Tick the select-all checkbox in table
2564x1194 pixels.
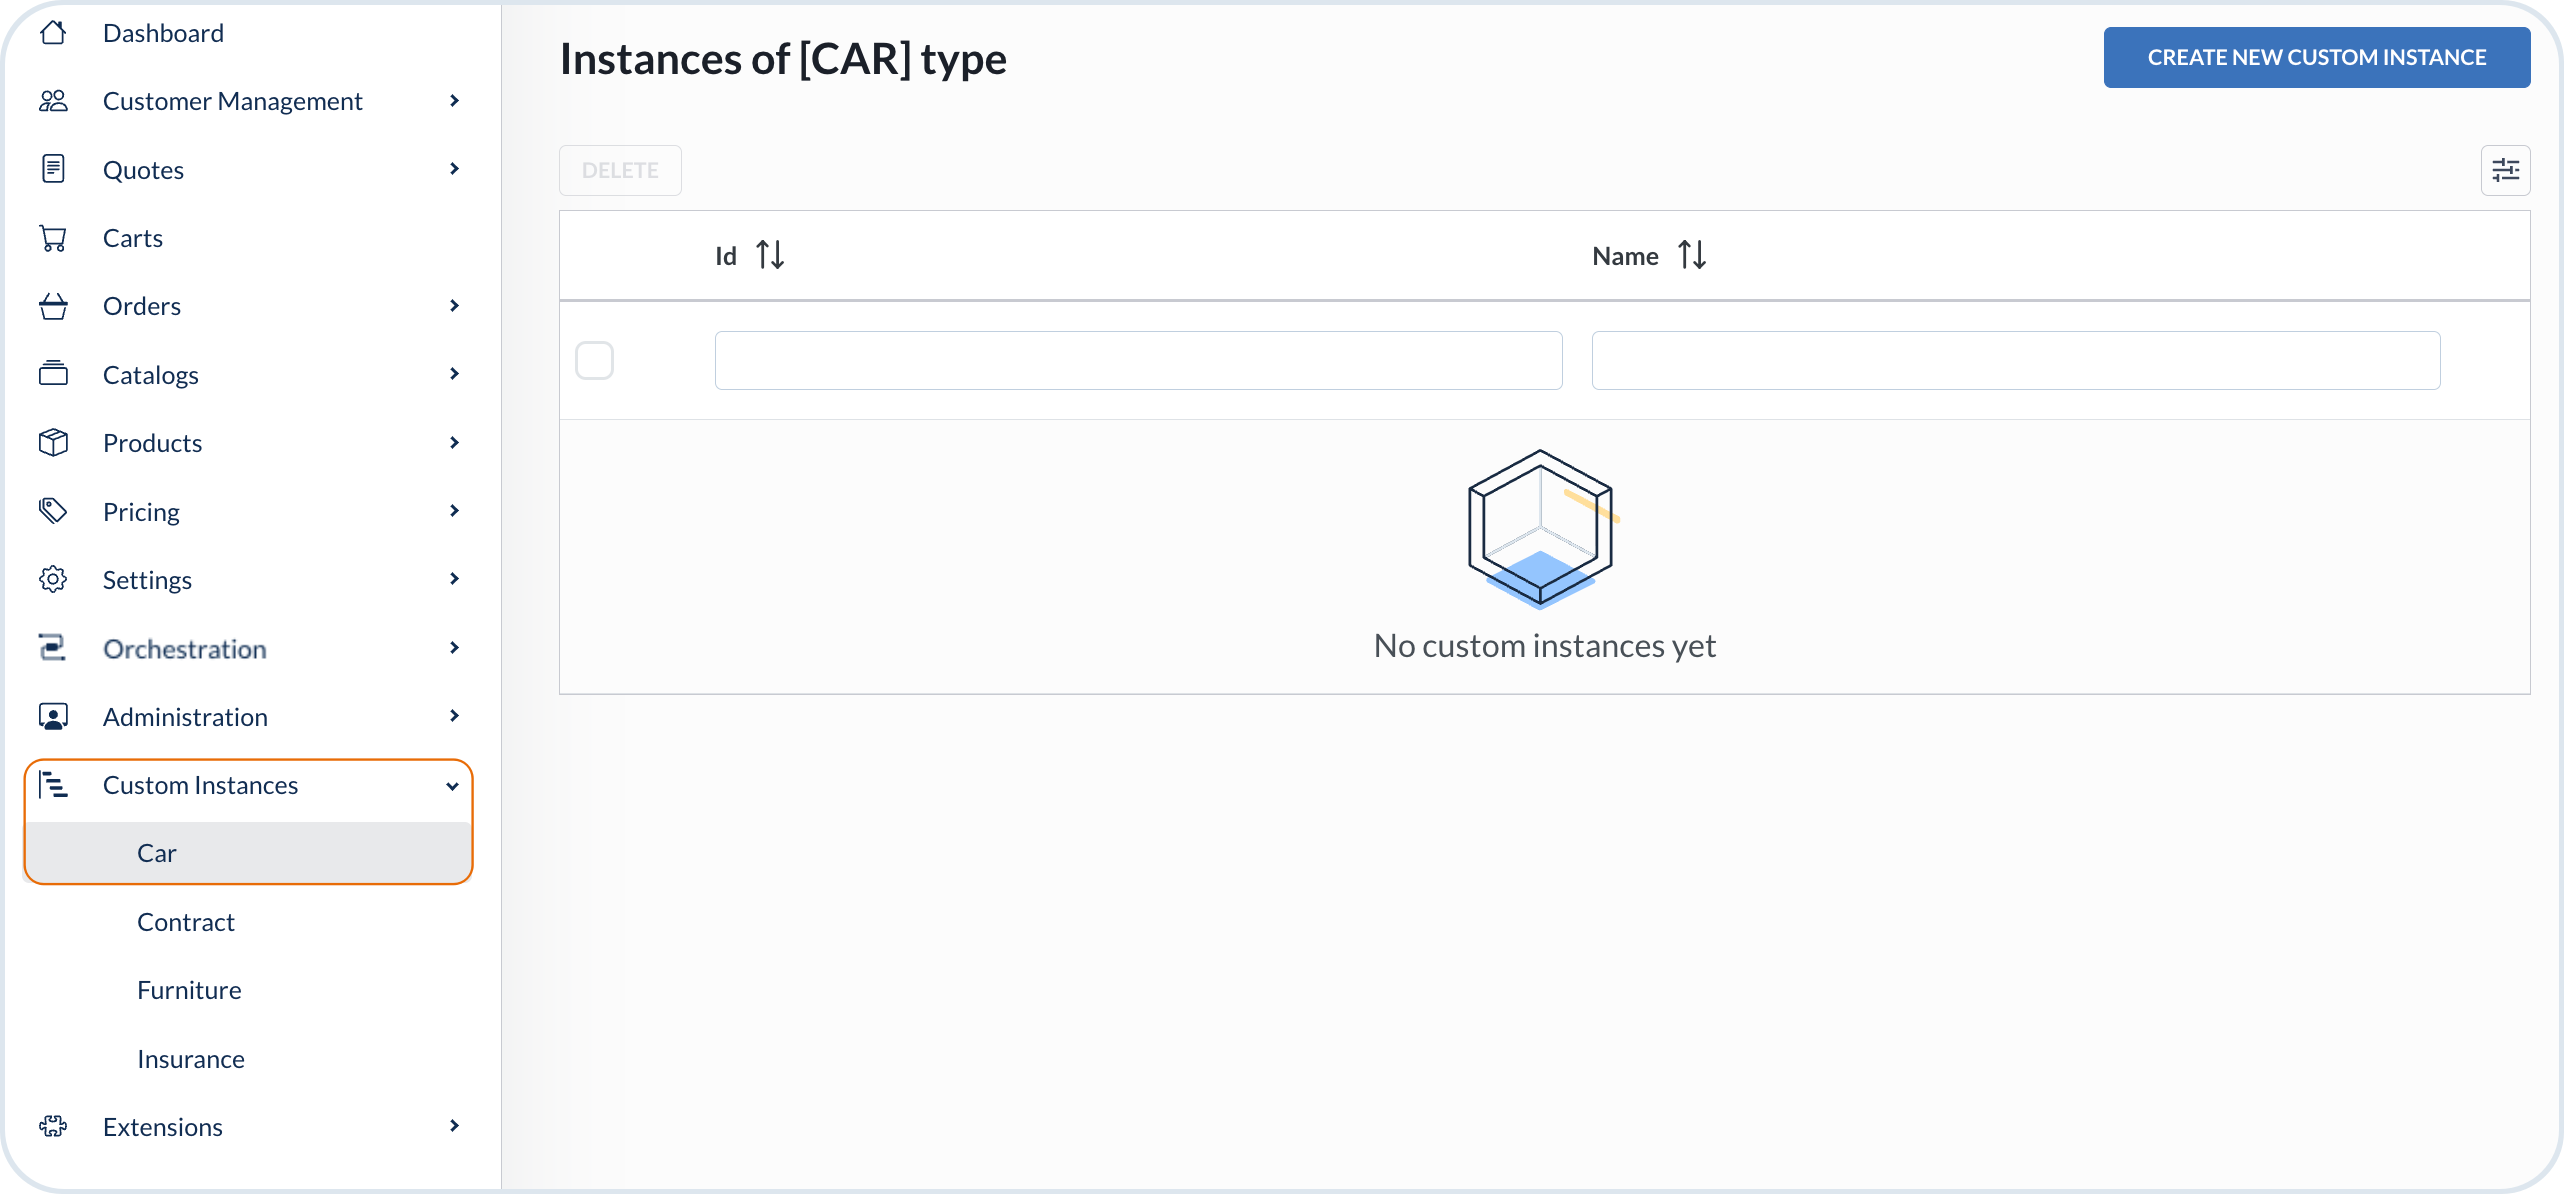pos(594,360)
